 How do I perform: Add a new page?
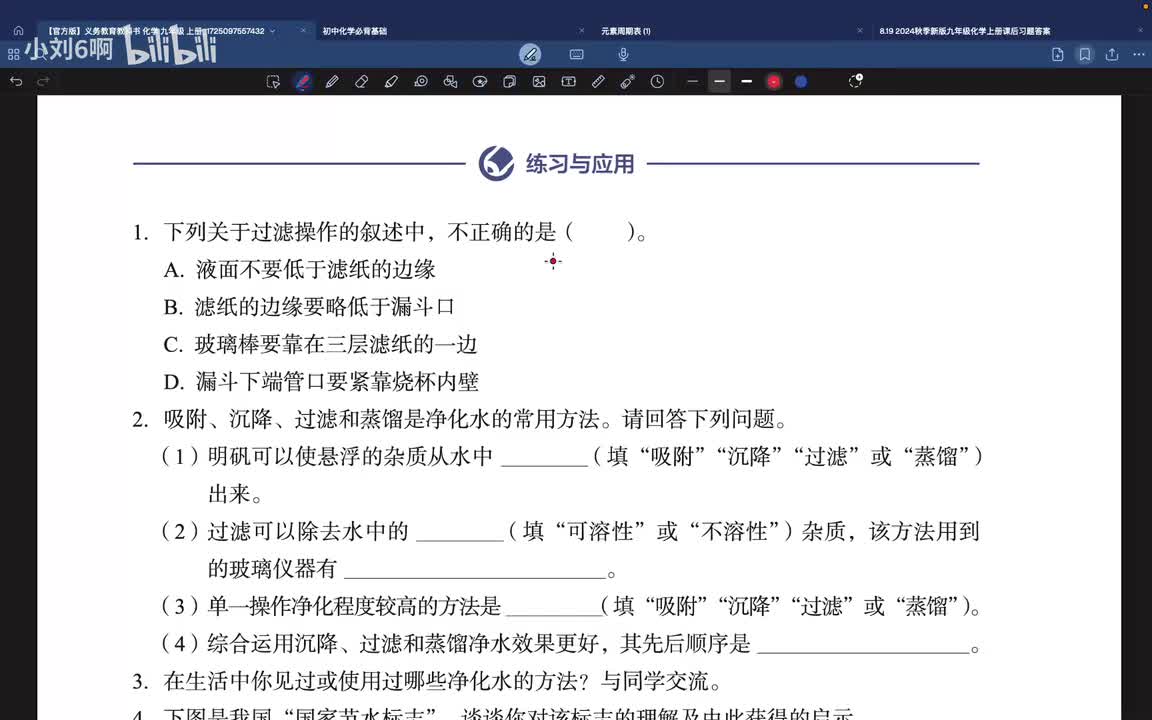1058,54
